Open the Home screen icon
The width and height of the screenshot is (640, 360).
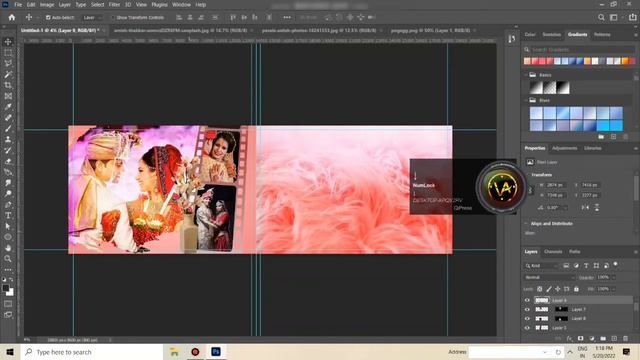point(11,18)
